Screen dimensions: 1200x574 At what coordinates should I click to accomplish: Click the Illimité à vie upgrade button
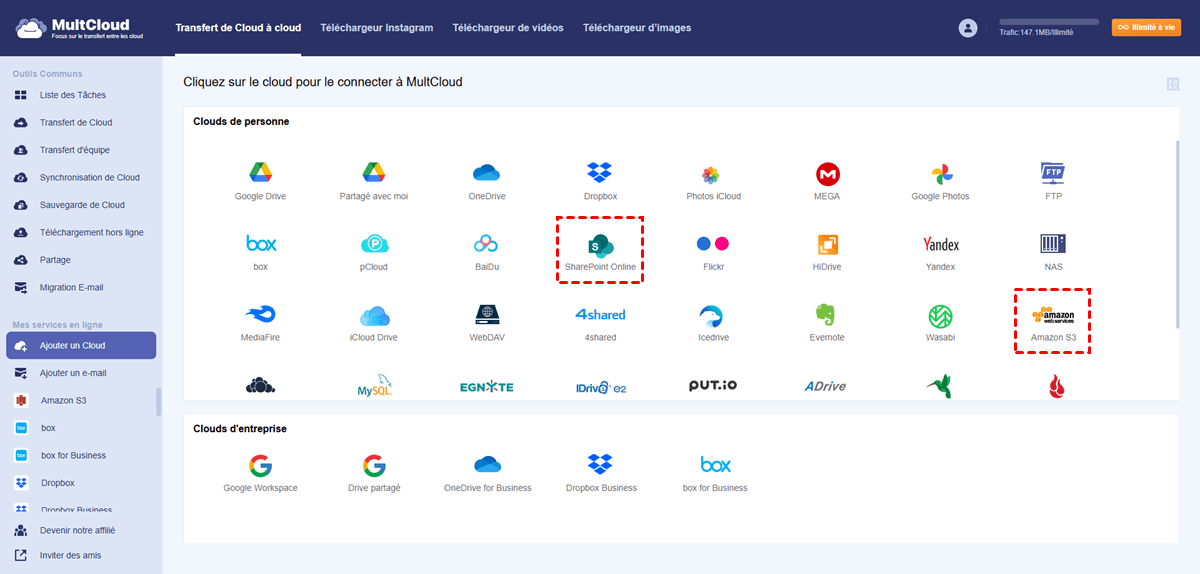(x=1146, y=28)
